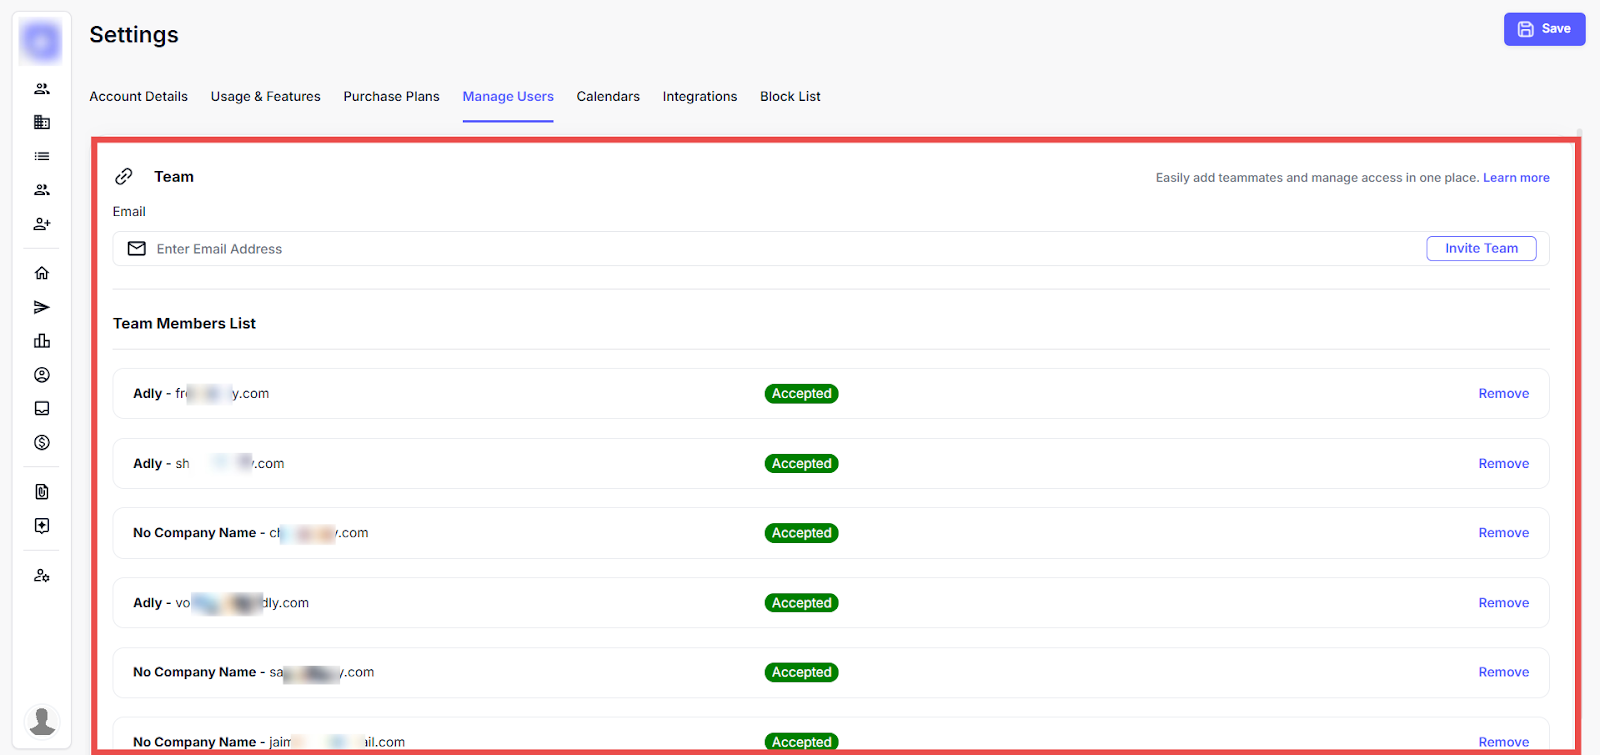Click the dollar sign billing icon

[42, 442]
